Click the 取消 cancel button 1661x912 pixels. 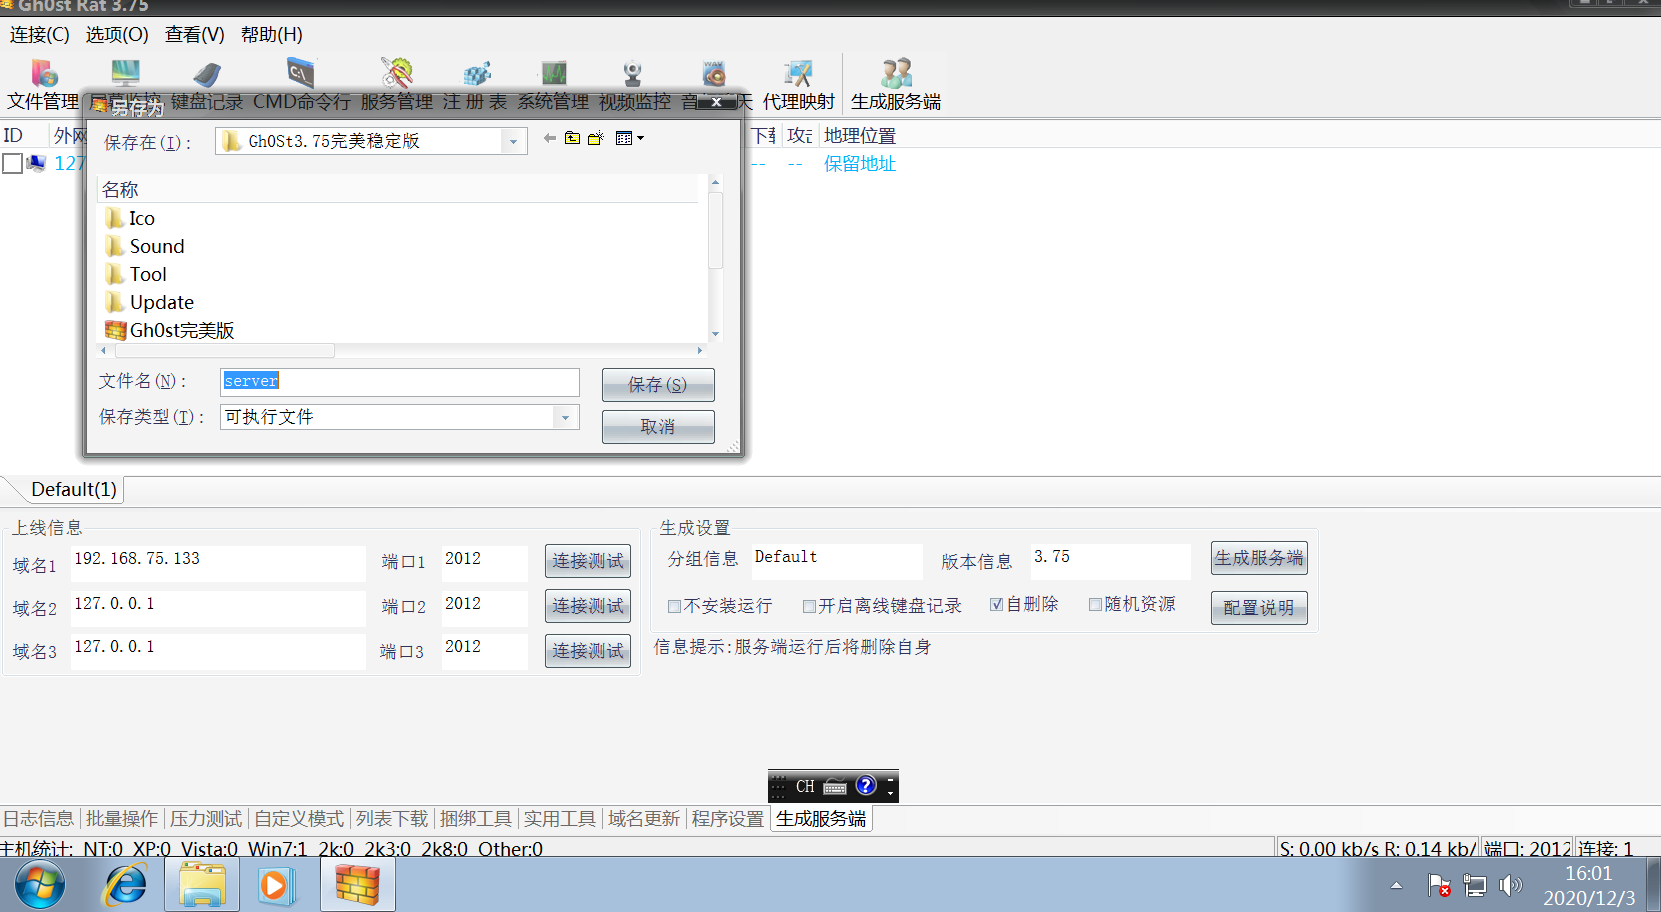click(658, 427)
